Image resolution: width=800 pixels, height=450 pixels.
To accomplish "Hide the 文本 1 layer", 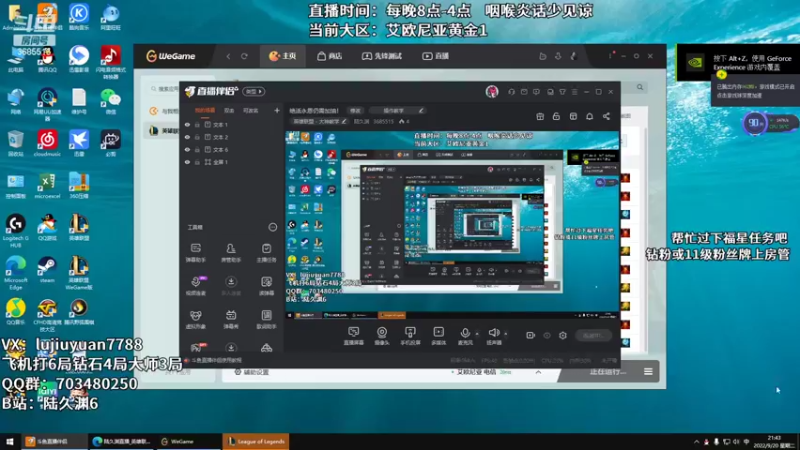I will [187, 124].
